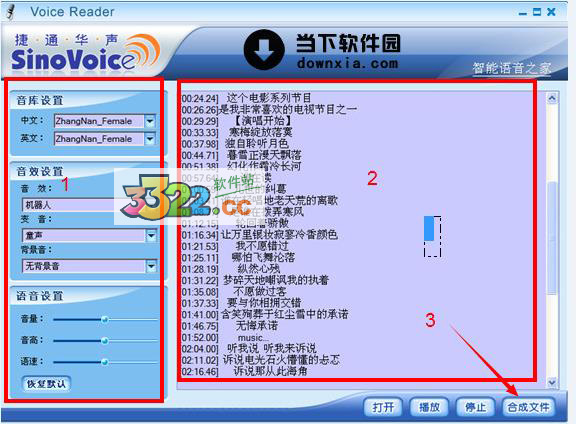This screenshot has height=424, width=576.
Task: Click the 音效 field showing 机器人
Action: pos(68,205)
